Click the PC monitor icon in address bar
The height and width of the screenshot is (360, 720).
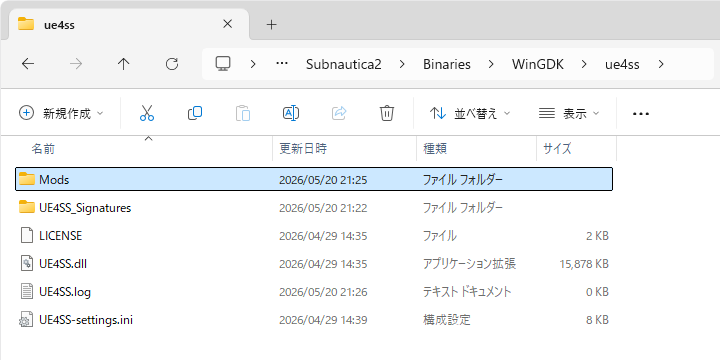tap(223, 64)
